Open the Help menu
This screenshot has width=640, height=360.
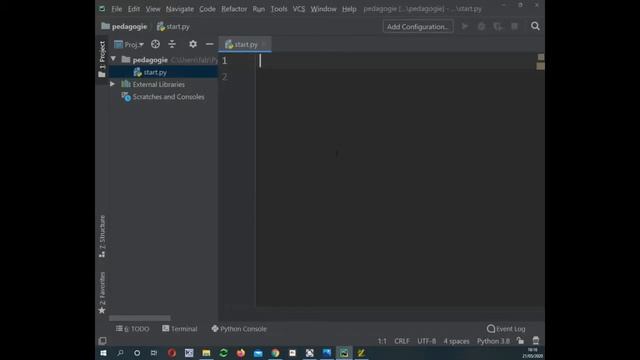pos(349,9)
